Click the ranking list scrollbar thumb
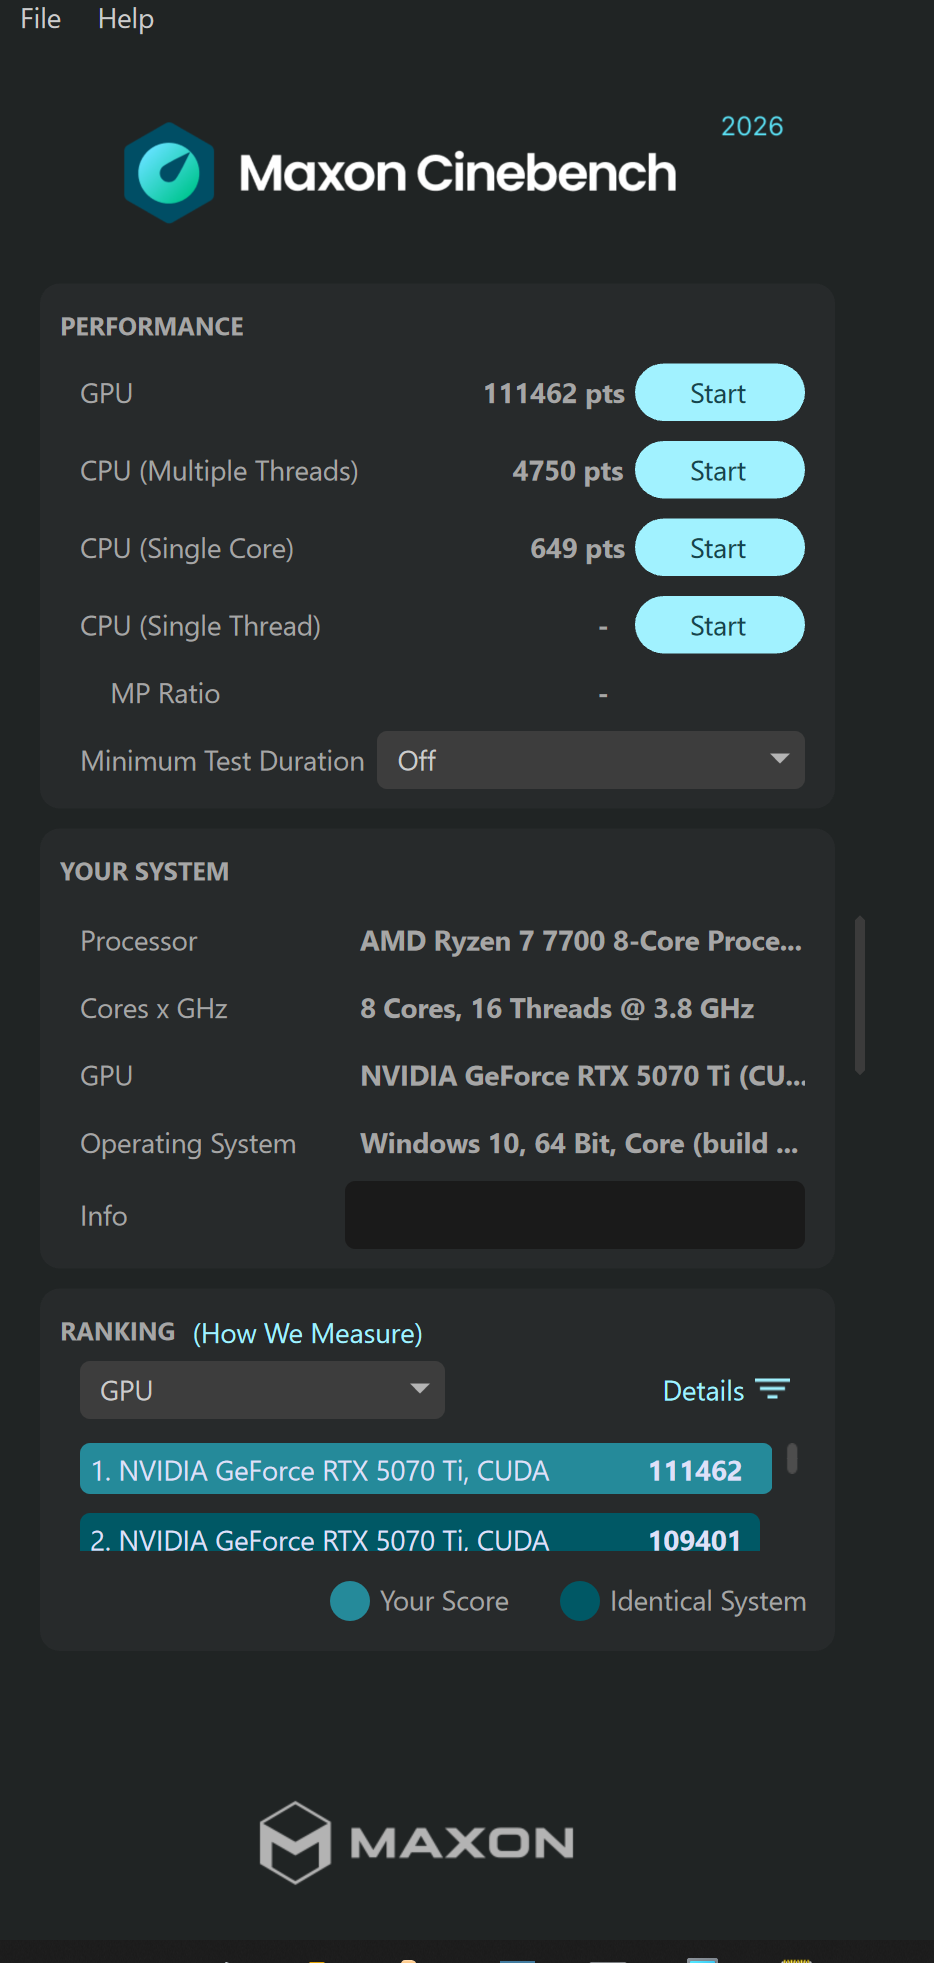This screenshot has height=1963, width=934. (x=792, y=1458)
